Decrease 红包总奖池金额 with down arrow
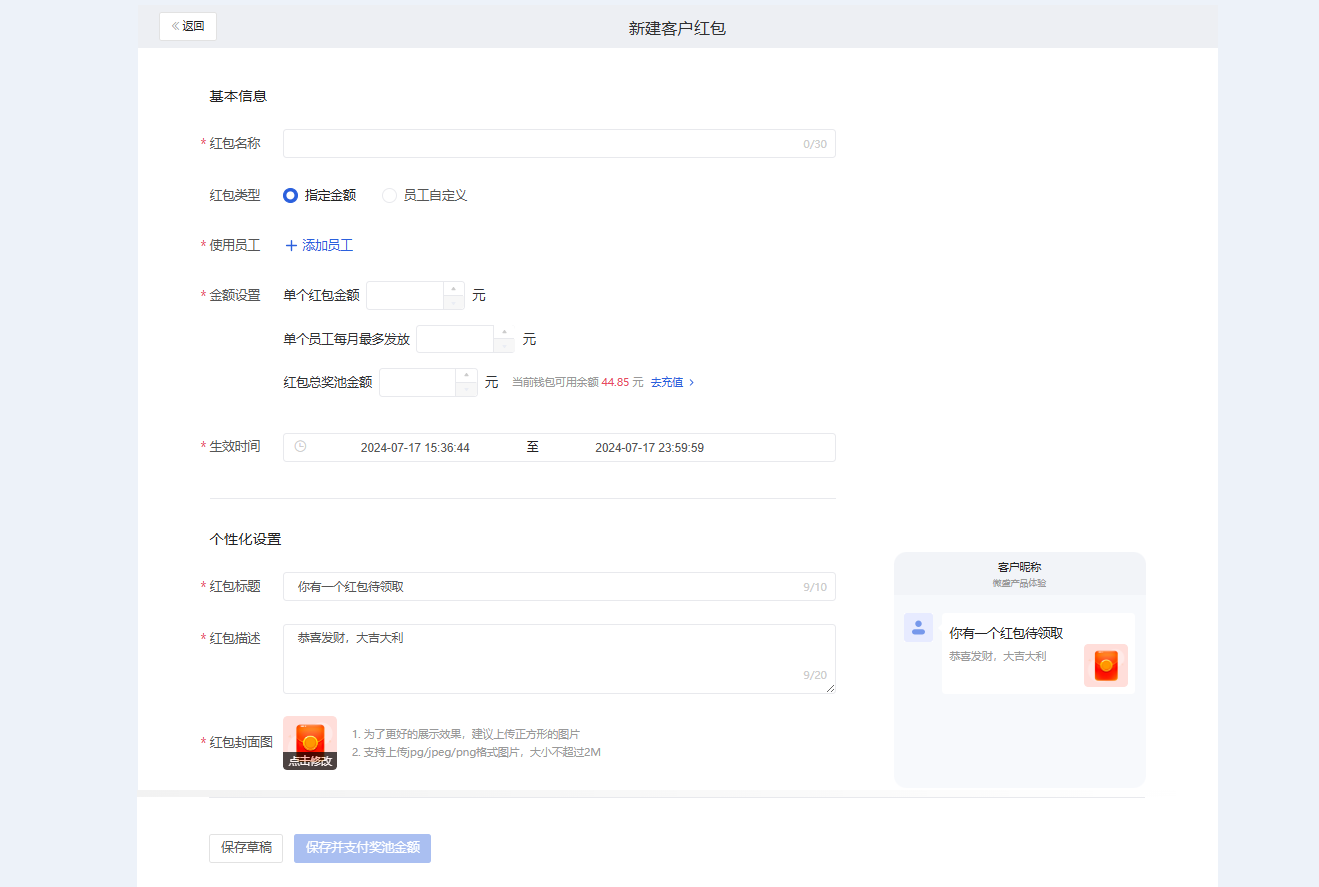The width and height of the screenshot is (1319, 887). pyautogui.click(x=467, y=390)
